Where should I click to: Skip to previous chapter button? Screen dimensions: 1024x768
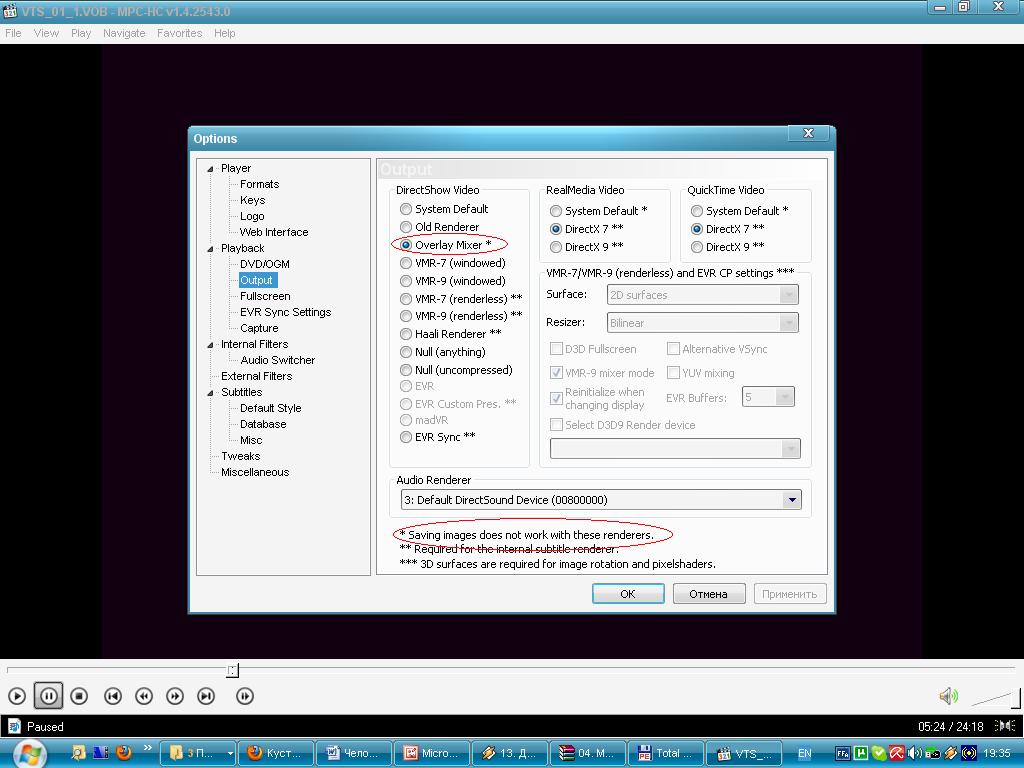pyautogui.click(x=113, y=696)
